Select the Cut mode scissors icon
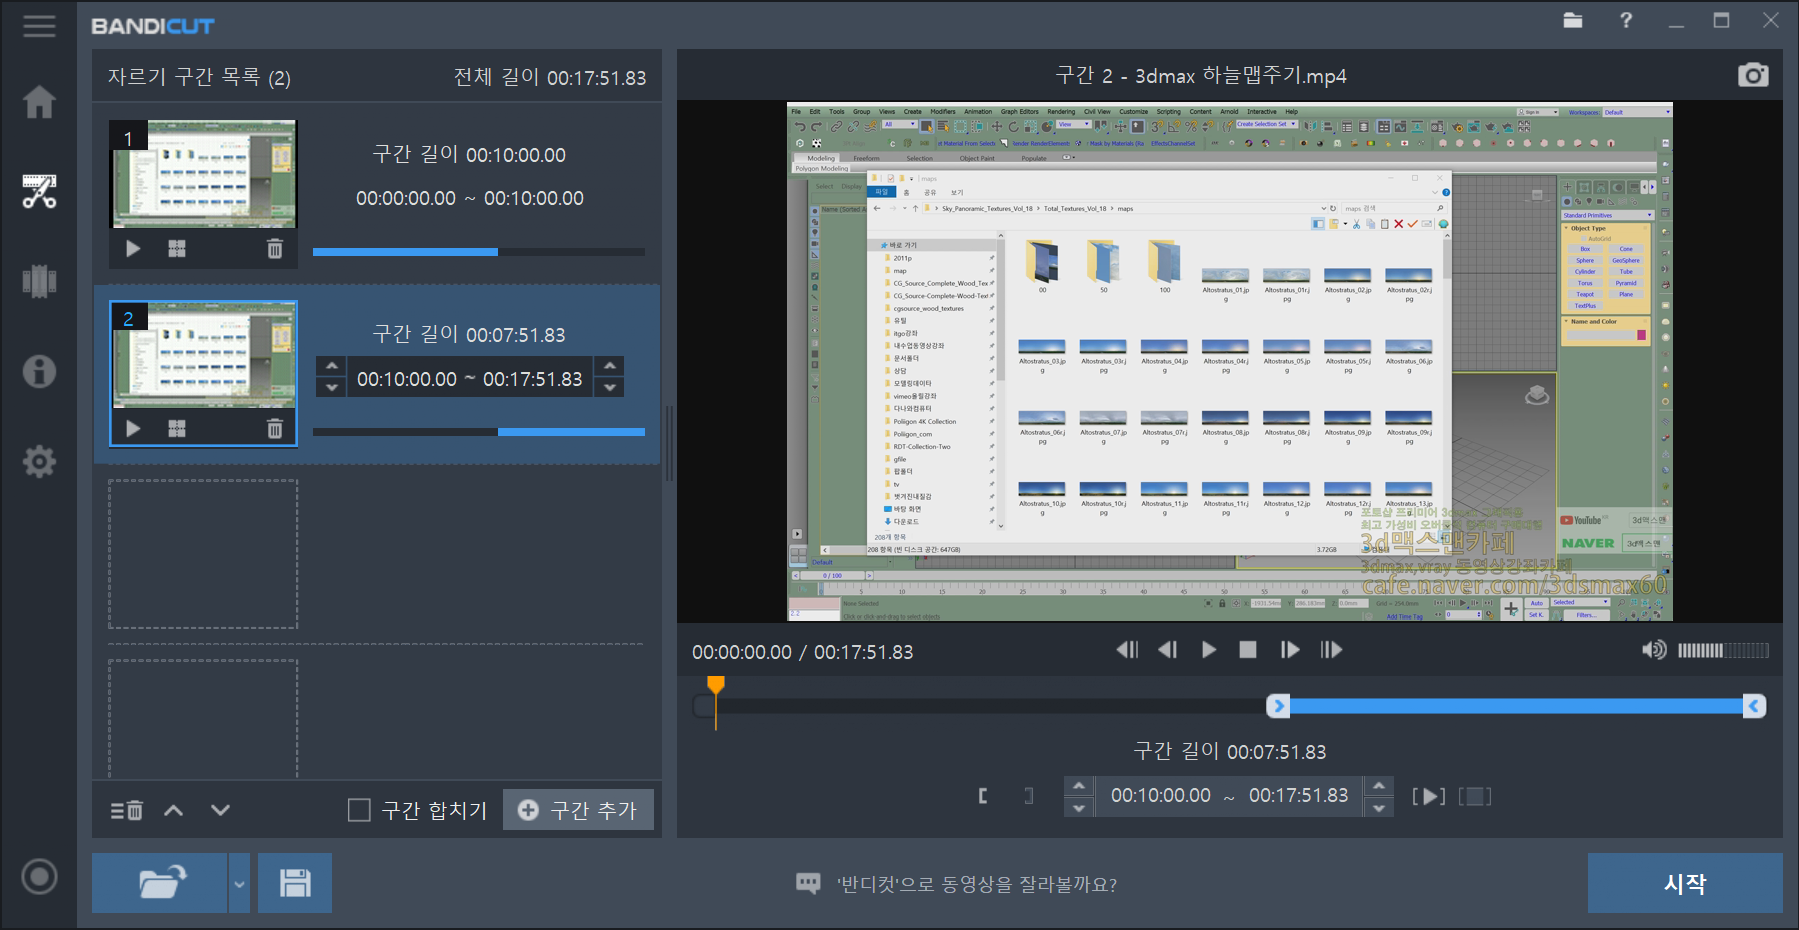This screenshot has width=1799, height=930. coord(39,191)
